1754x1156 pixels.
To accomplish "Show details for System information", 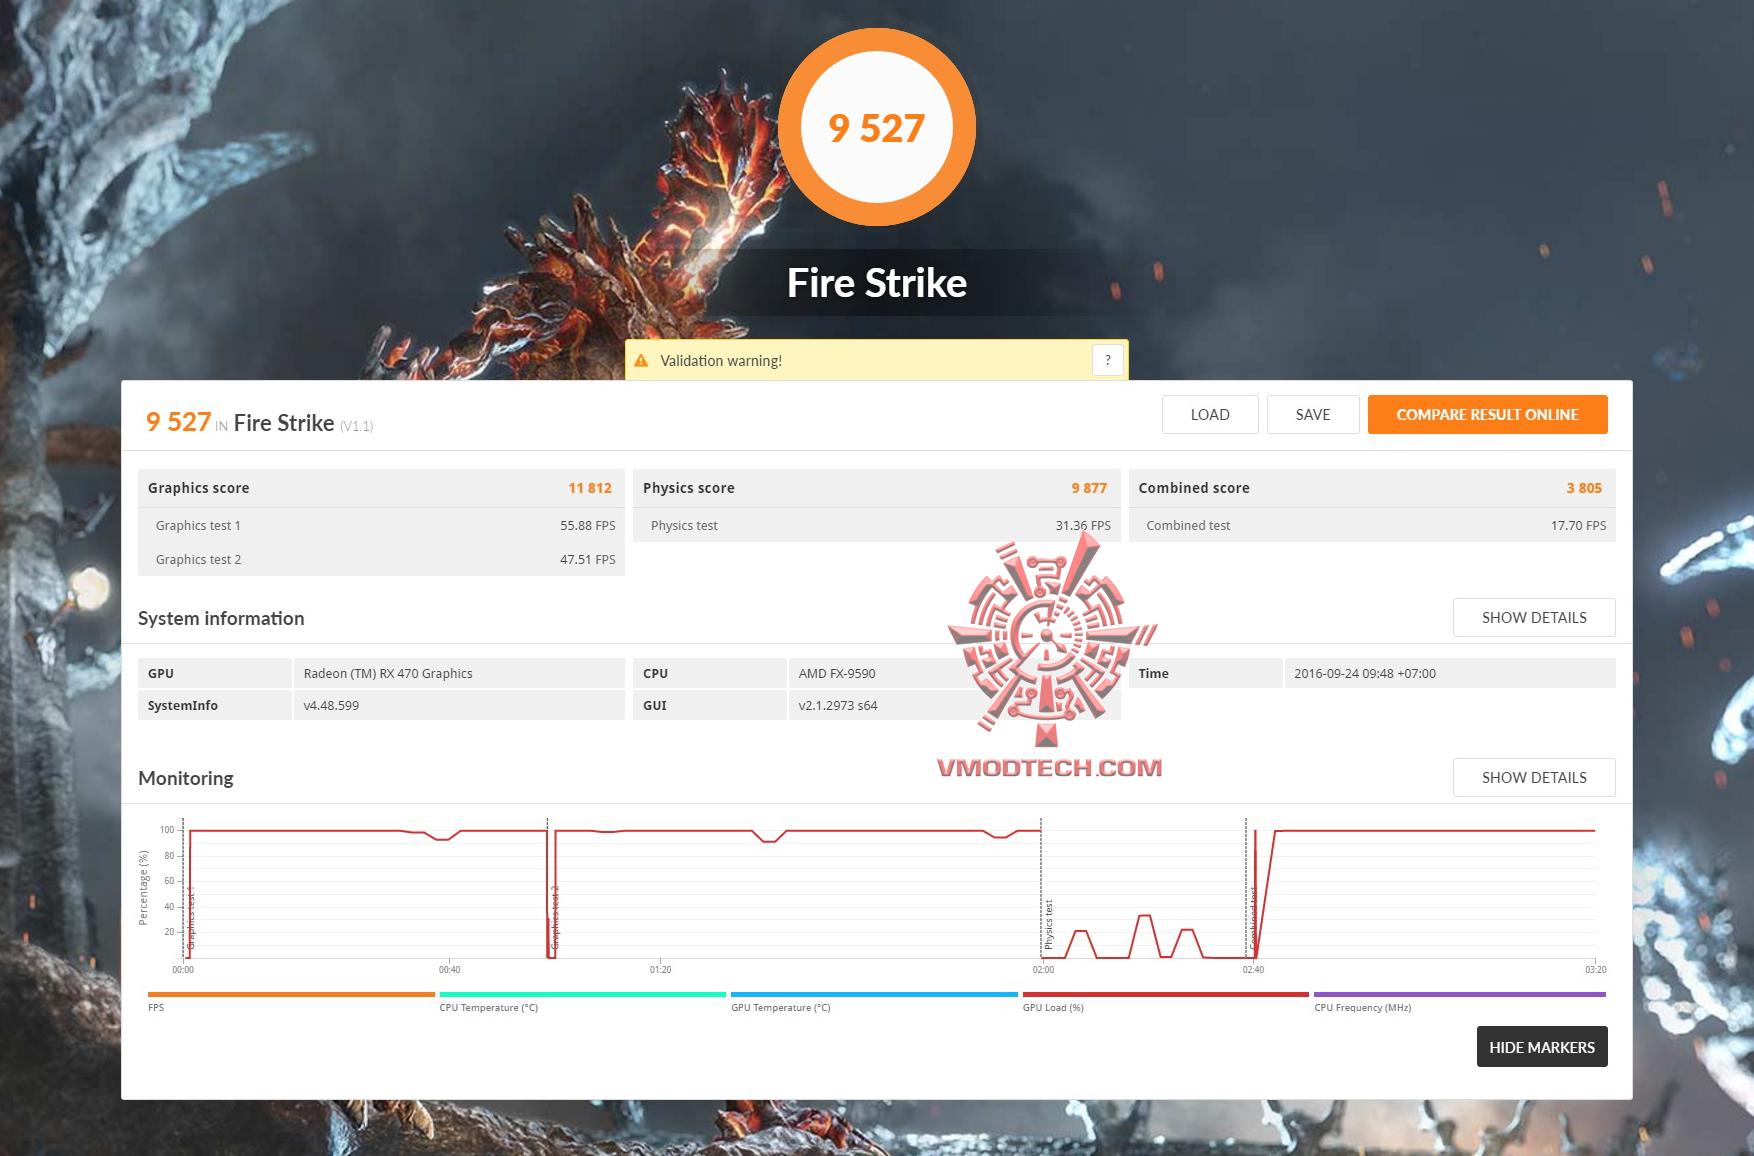I will 1534,618.
